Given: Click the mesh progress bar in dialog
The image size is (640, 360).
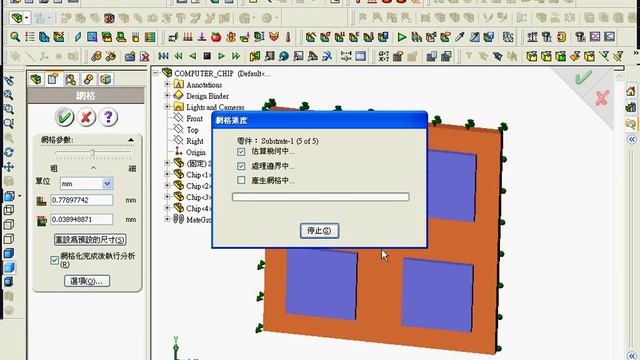Looking at the screenshot, I should pyautogui.click(x=320, y=197).
